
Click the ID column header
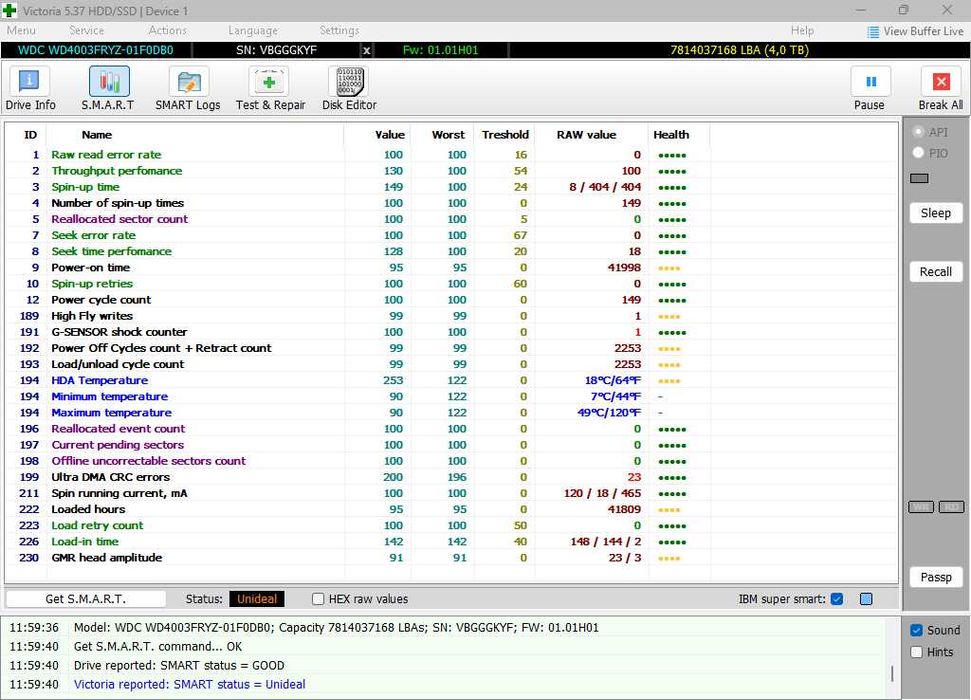tap(30, 135)
